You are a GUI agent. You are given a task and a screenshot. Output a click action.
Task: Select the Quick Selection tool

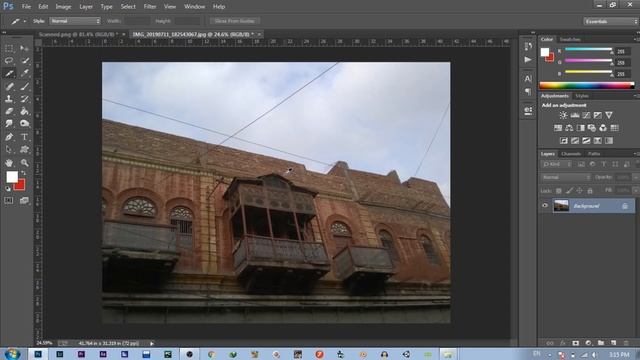24,61
